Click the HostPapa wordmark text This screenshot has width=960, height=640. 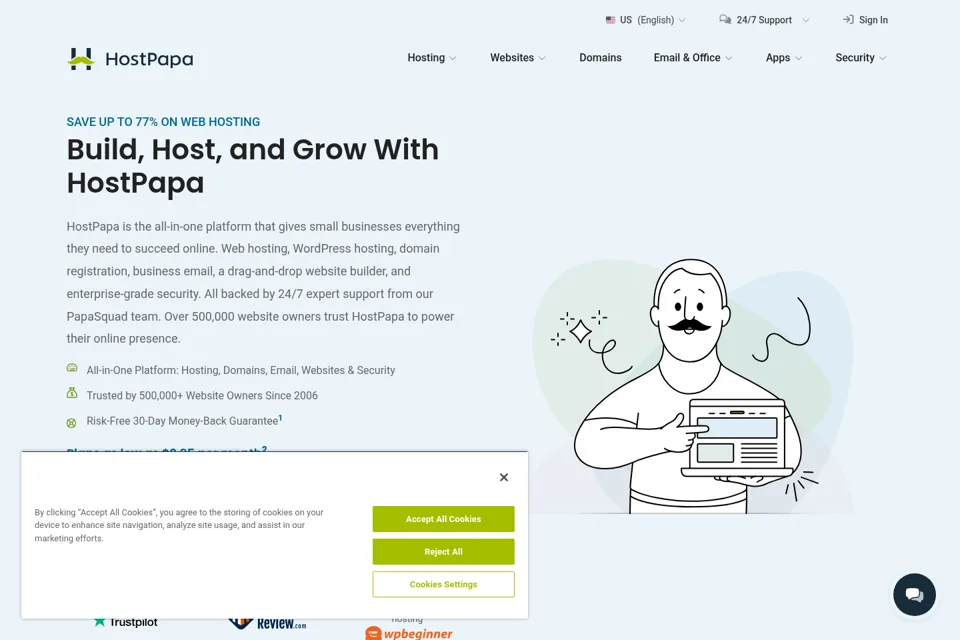[x=149, y=59]
